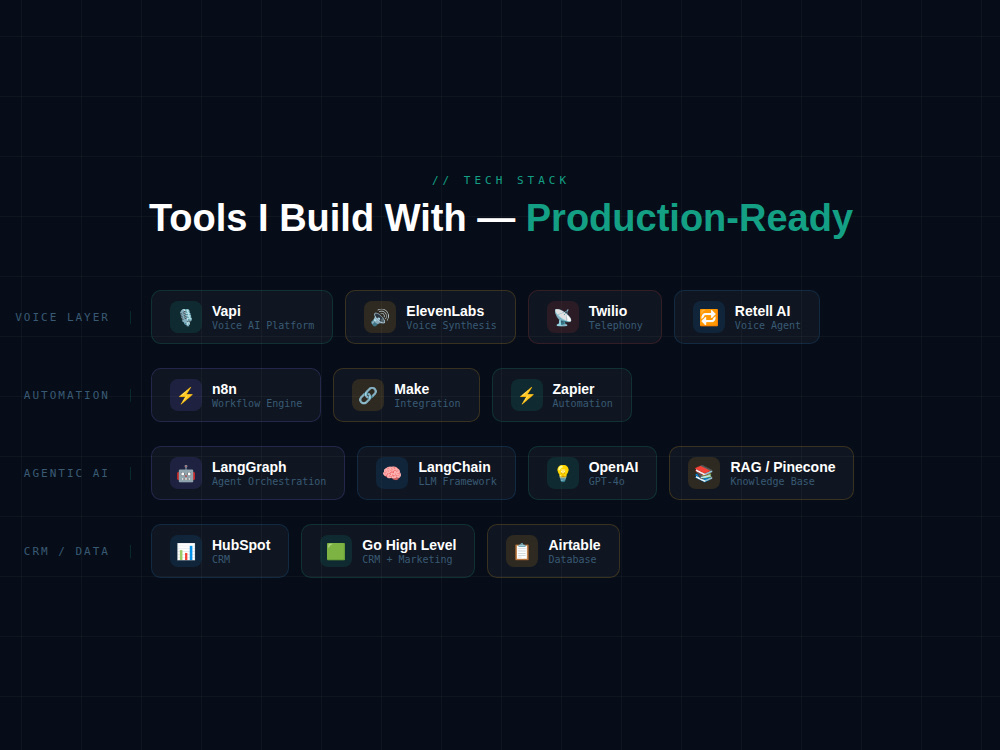Select the Zapier card title
This screenshot has width=1000, height=750.
pos(573,389)
